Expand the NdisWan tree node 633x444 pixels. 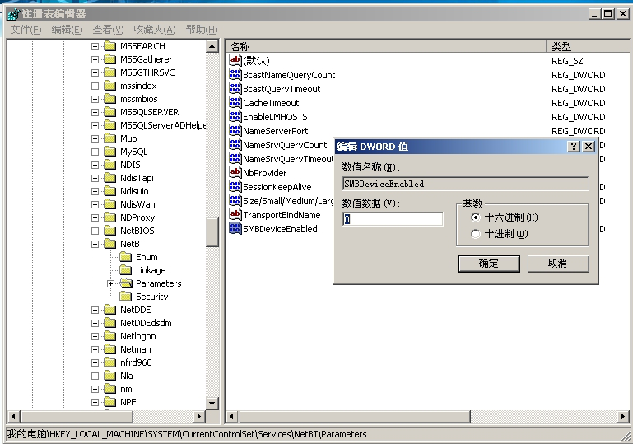click(x=95, y=204)
